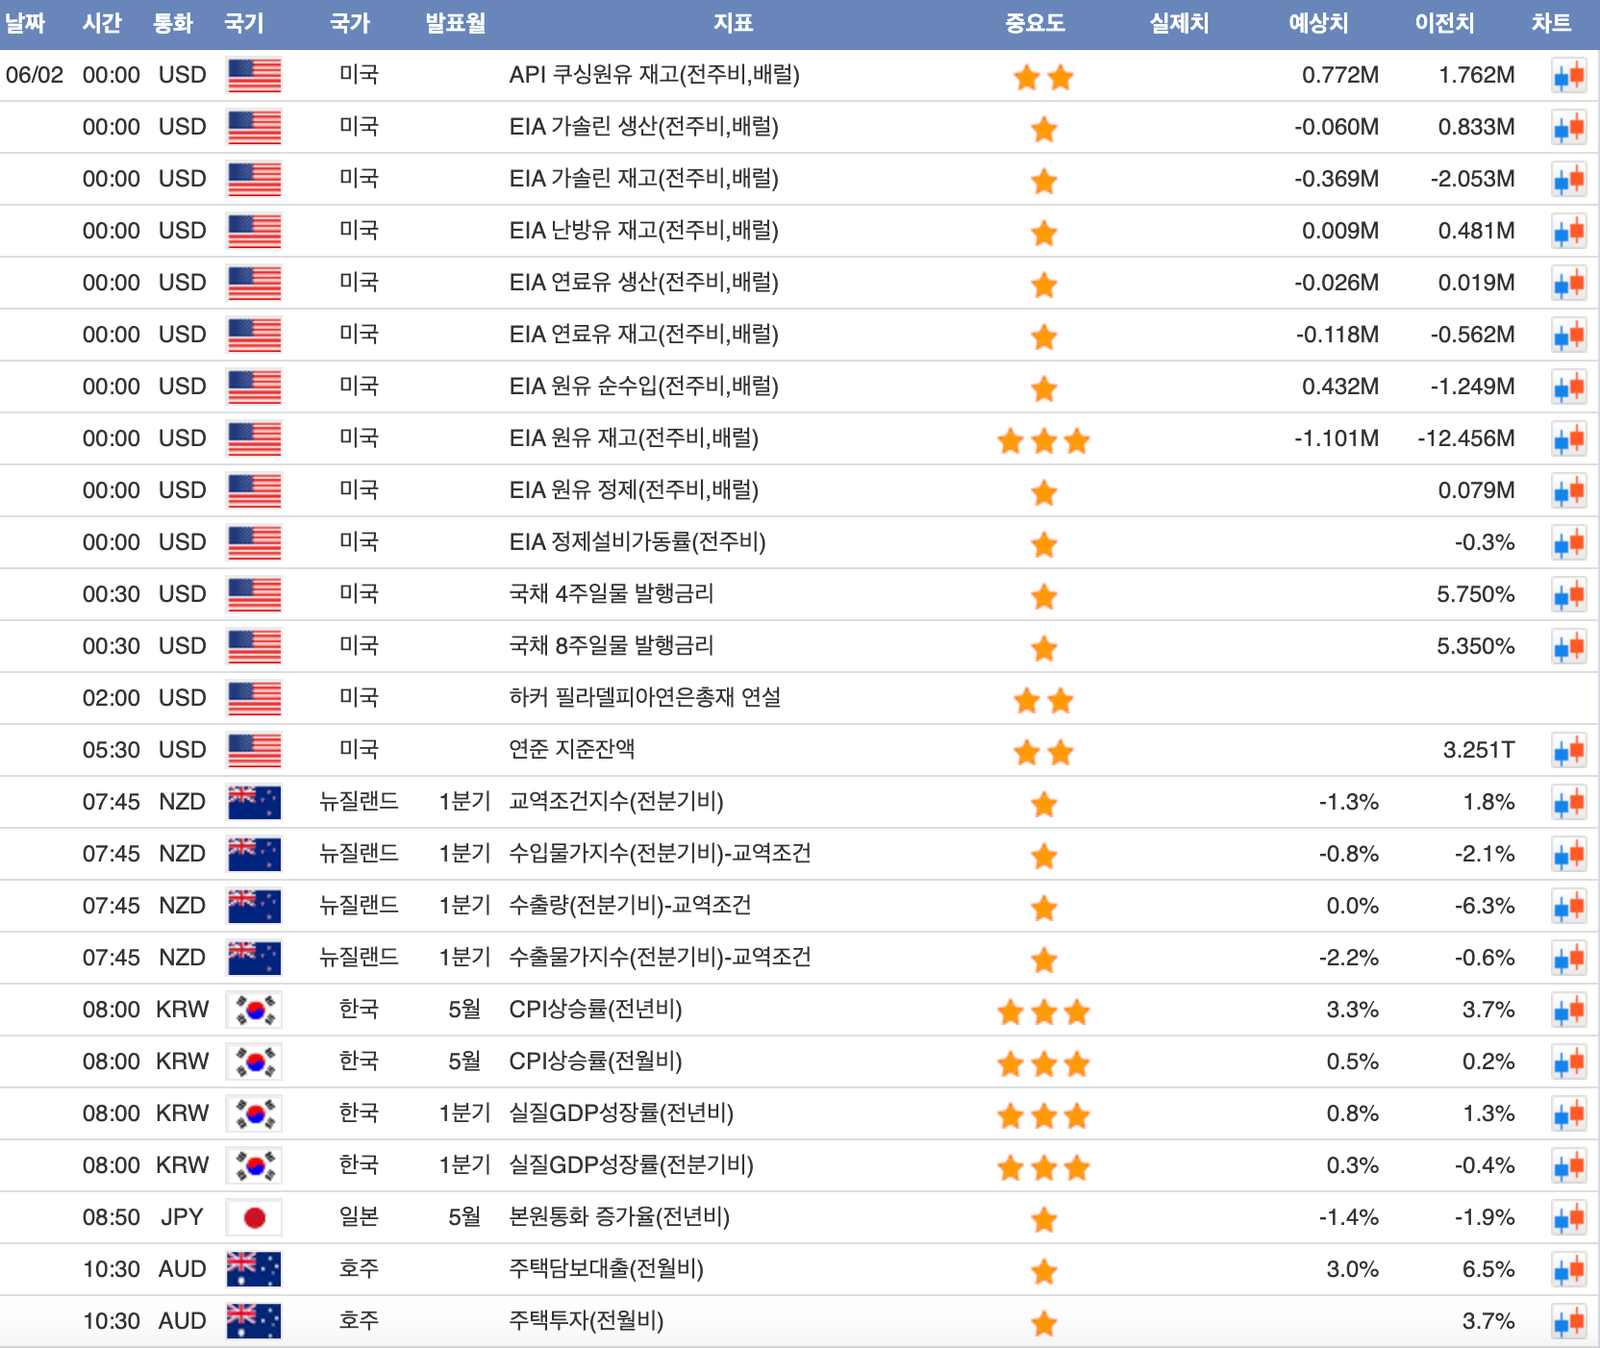Open chart for API 쿠싱원유 재고 row
The image size is (1600, 1348).
click(1568, 76)
